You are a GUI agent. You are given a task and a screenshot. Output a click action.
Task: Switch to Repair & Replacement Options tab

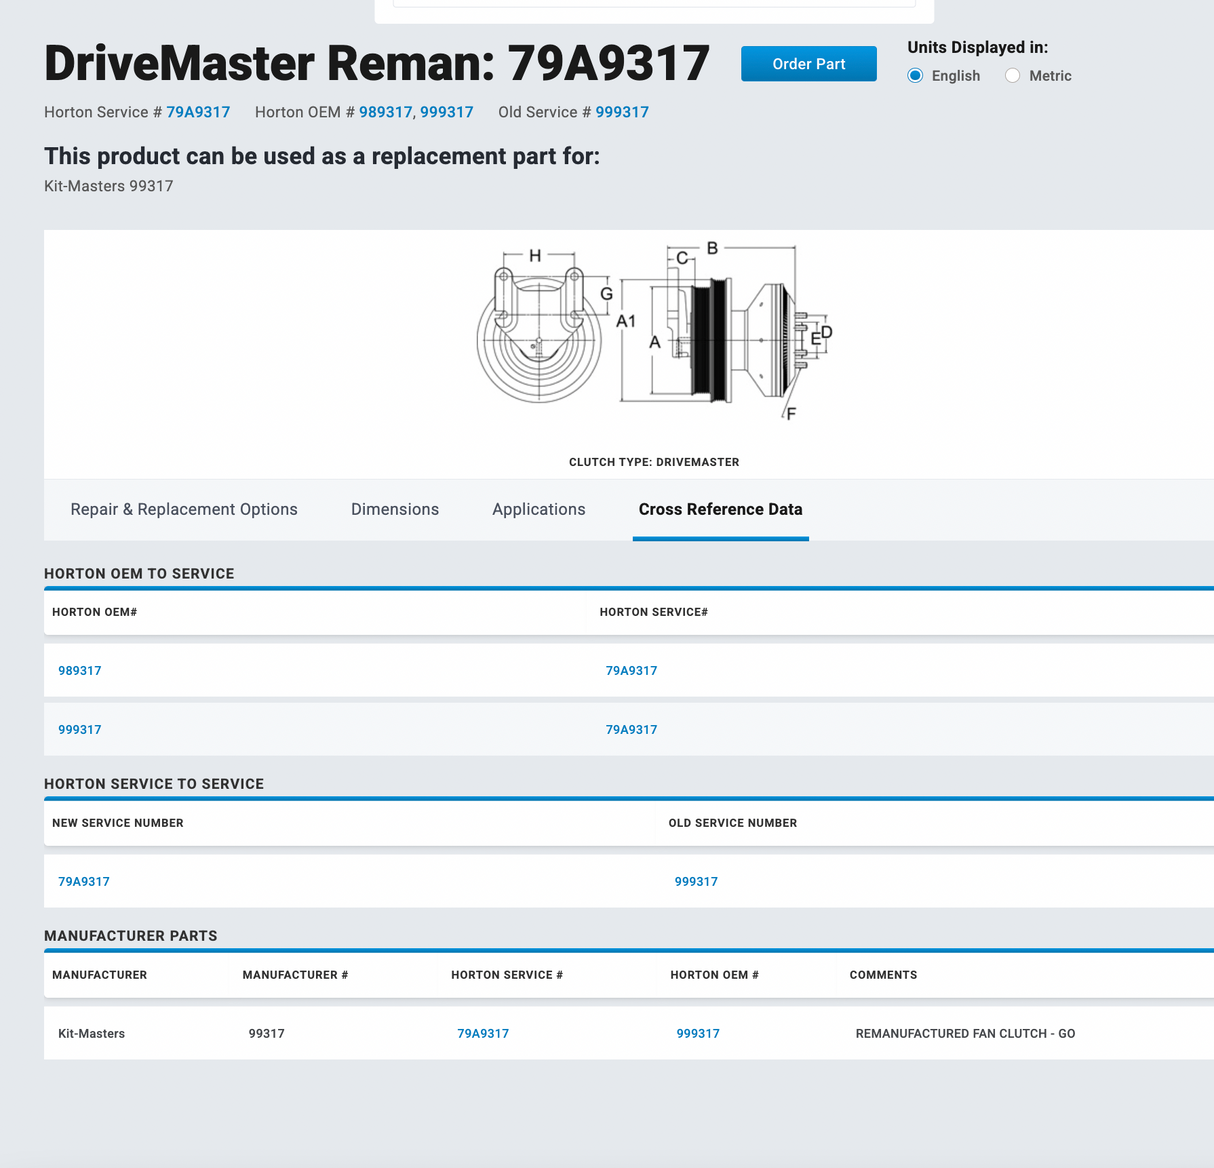pyautogui.click(x=184, y=509)
